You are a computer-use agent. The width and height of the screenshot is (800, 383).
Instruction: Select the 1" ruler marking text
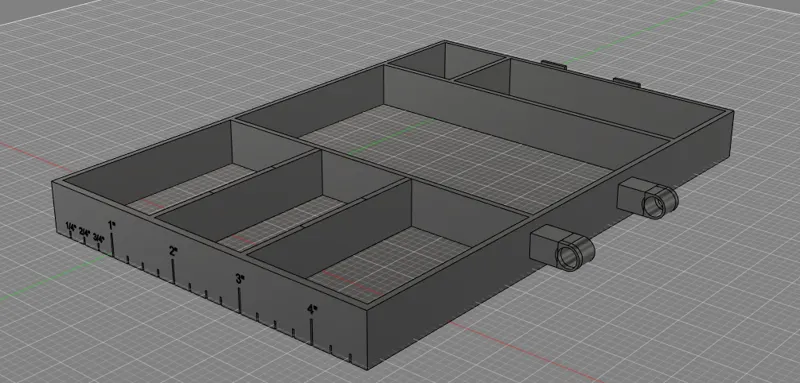point(112,224)
